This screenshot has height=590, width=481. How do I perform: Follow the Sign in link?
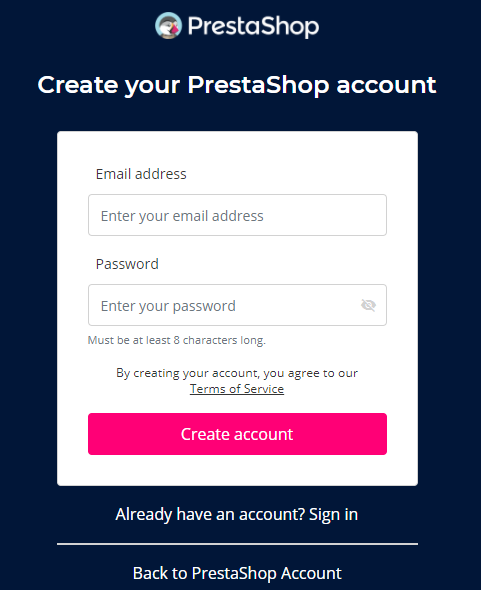[333, 514]
